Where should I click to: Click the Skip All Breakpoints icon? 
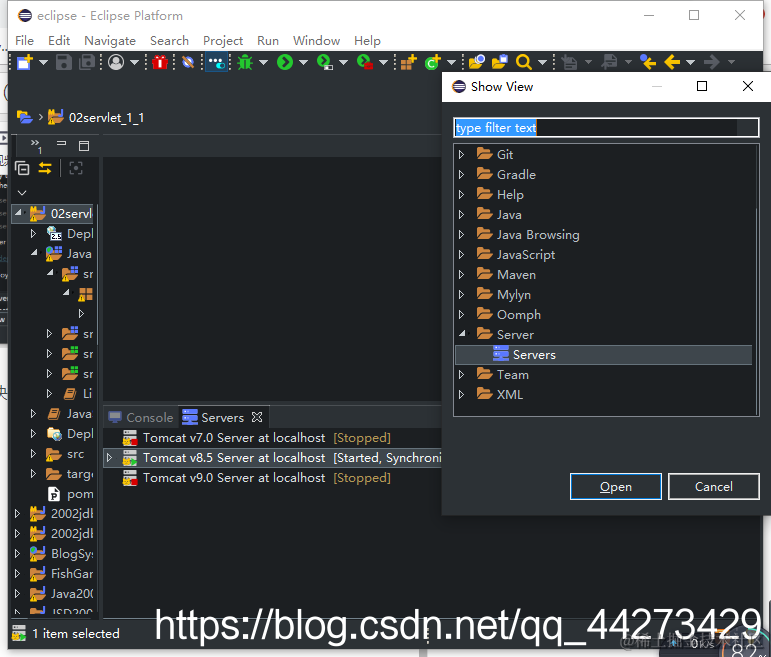(x=188, y=62)
